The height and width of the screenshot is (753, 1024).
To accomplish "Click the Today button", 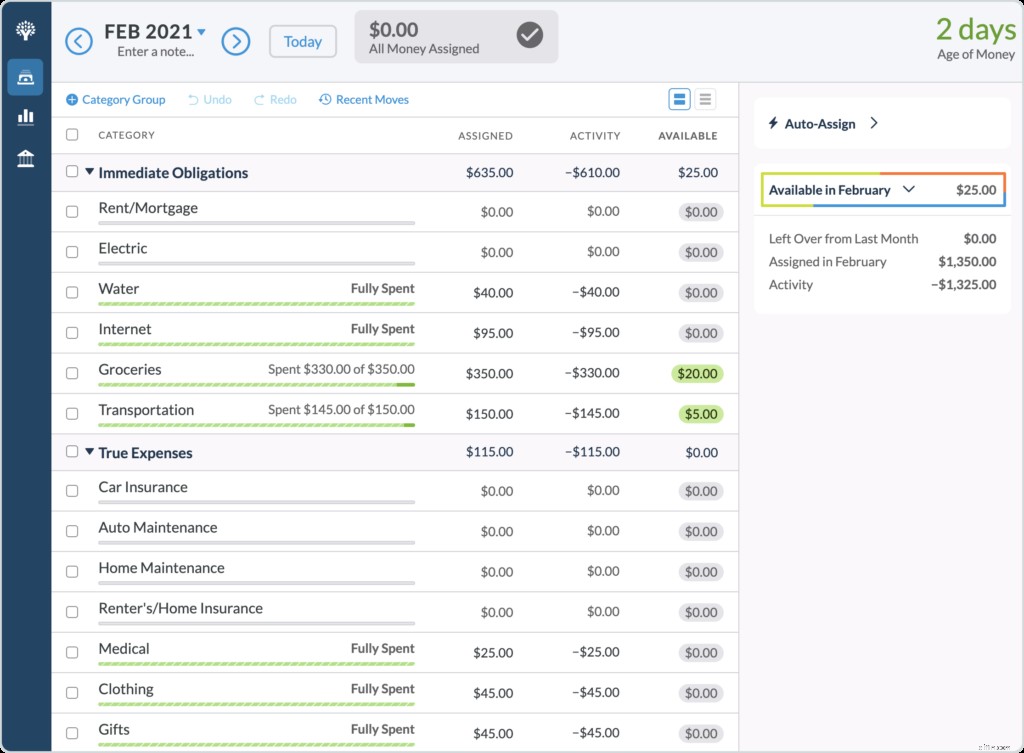I will point(302,41).
